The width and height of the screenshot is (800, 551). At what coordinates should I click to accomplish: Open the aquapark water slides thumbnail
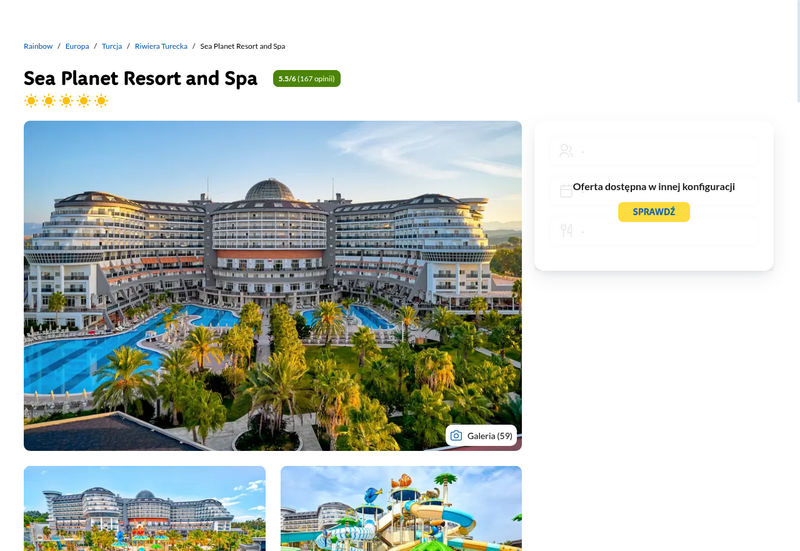coord(401,508)
